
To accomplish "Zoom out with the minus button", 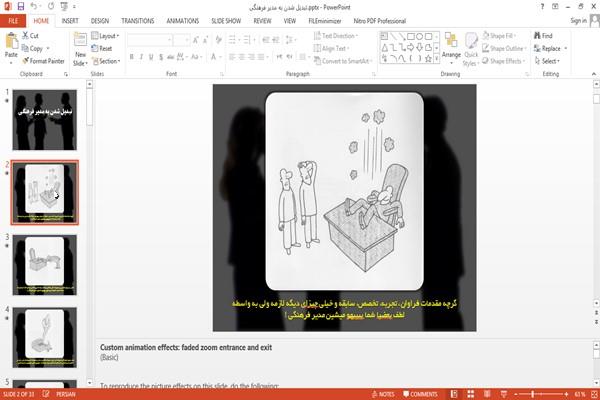I will point(516,394).
